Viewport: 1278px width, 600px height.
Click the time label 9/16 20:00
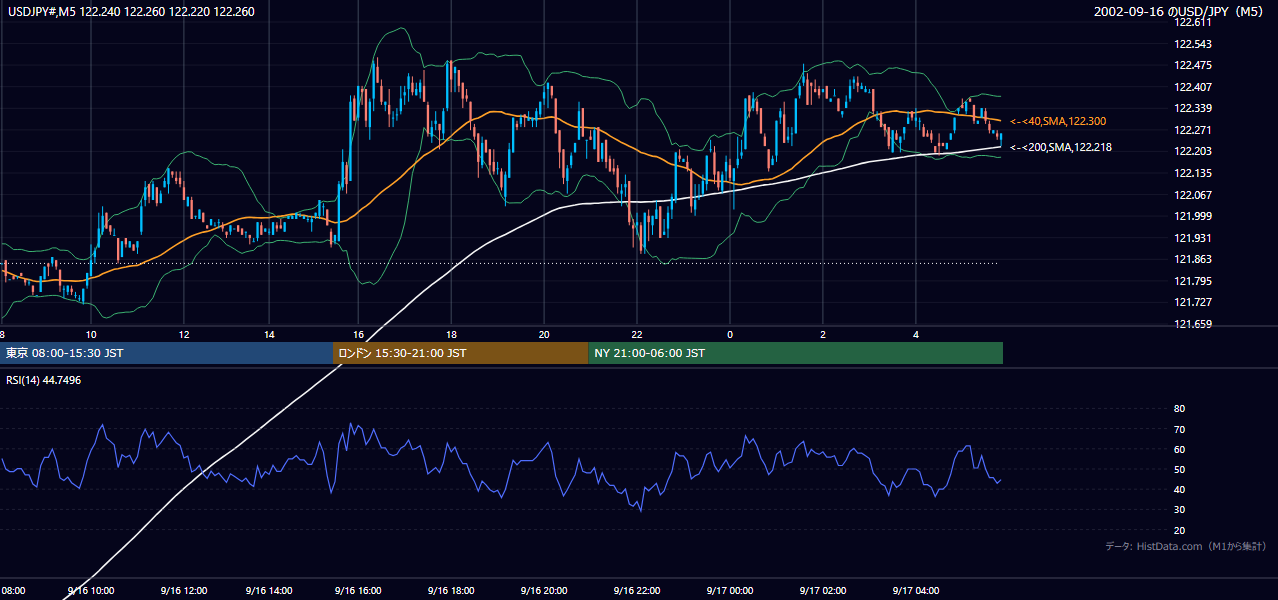coord(545,591)
